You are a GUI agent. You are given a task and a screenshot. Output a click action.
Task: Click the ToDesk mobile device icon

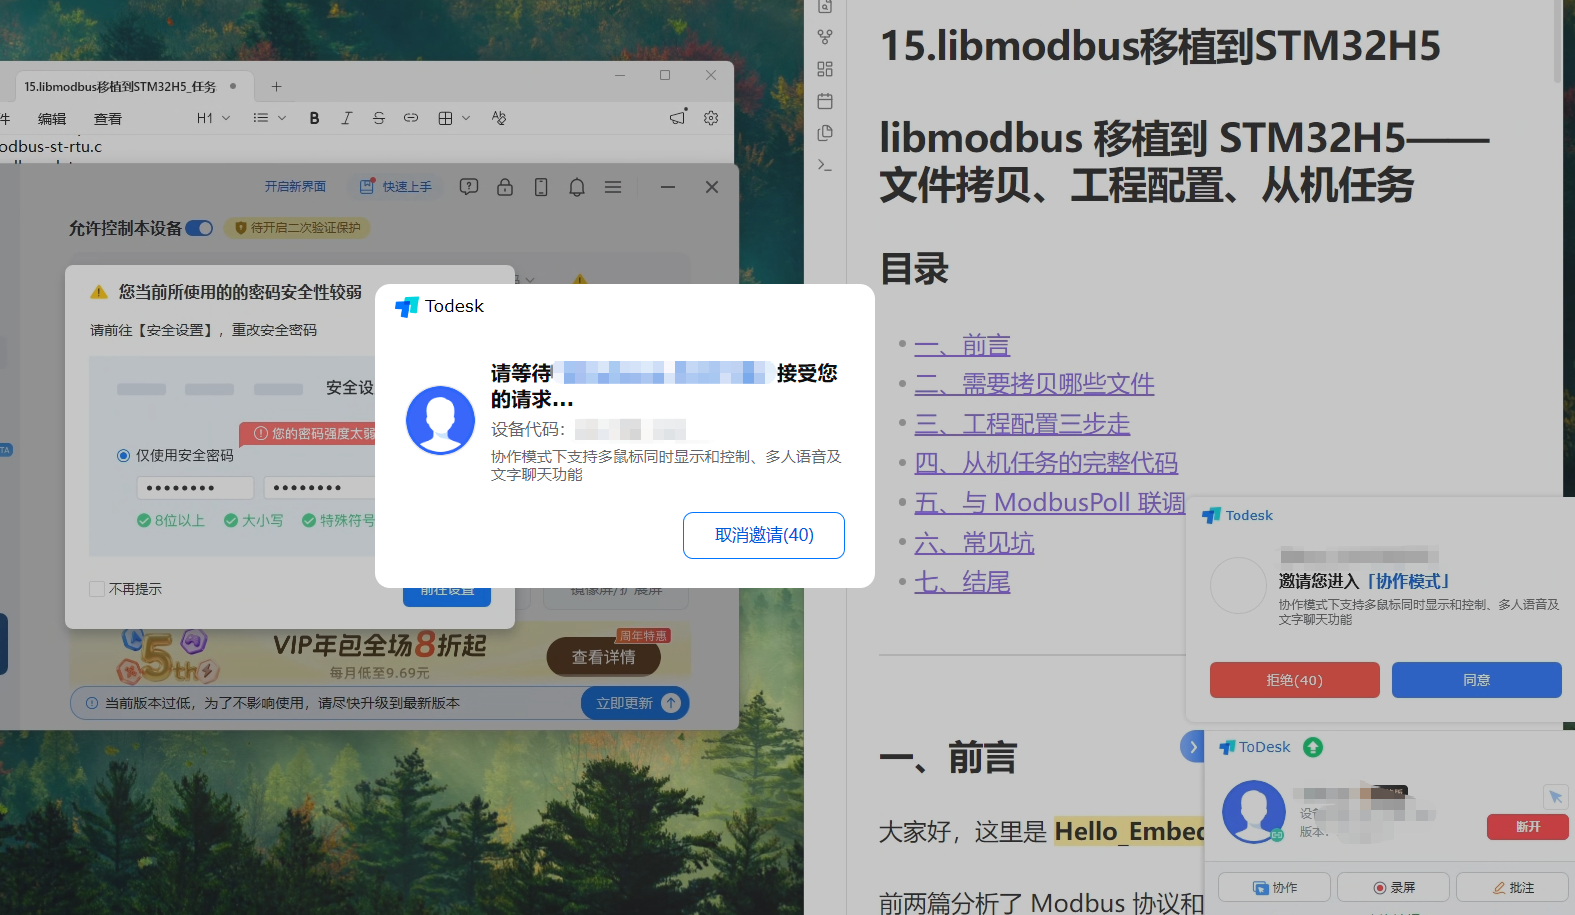pos(541,187)
